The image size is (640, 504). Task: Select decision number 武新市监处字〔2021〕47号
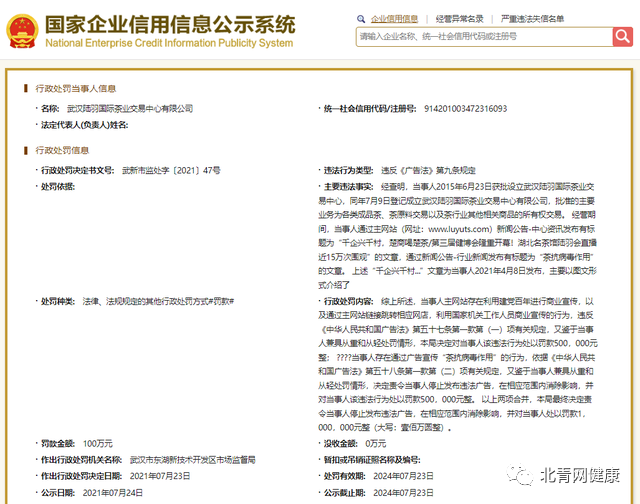point(171,170)
